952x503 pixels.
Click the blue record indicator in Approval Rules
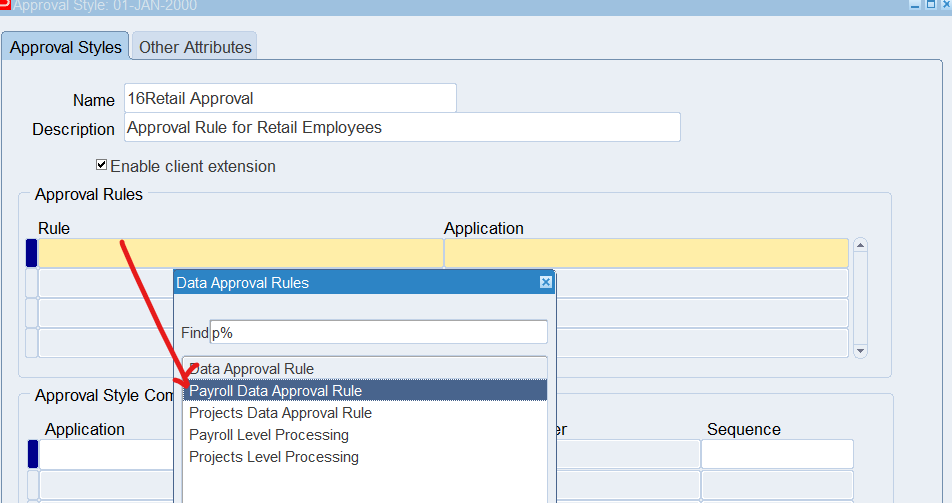coord(31,253)
